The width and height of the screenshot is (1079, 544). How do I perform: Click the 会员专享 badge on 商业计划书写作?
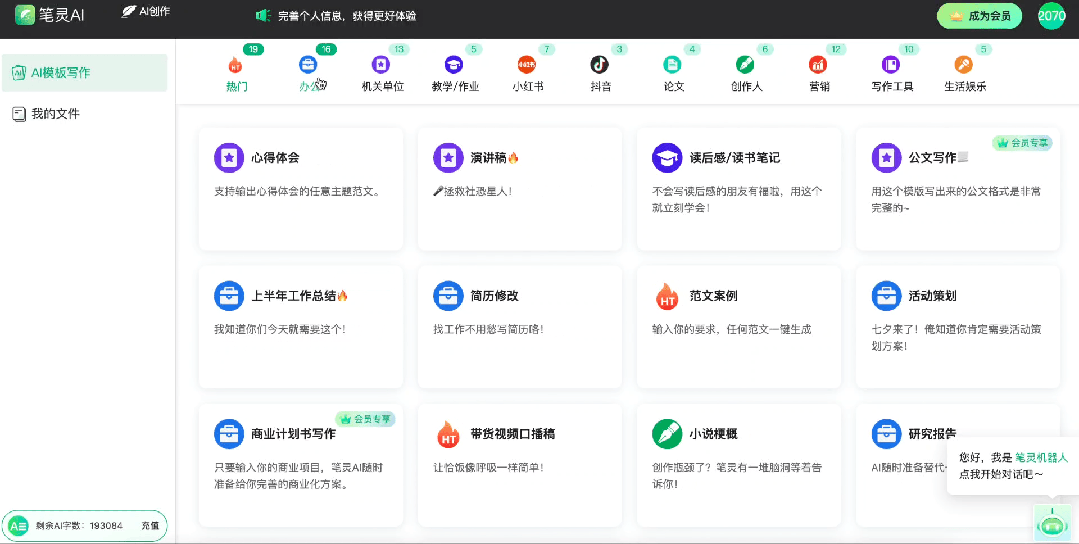click(x=365, y=418)
